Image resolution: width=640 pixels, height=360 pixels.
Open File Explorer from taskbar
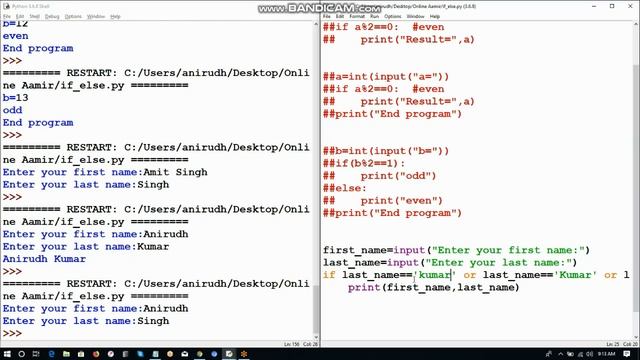66,354
